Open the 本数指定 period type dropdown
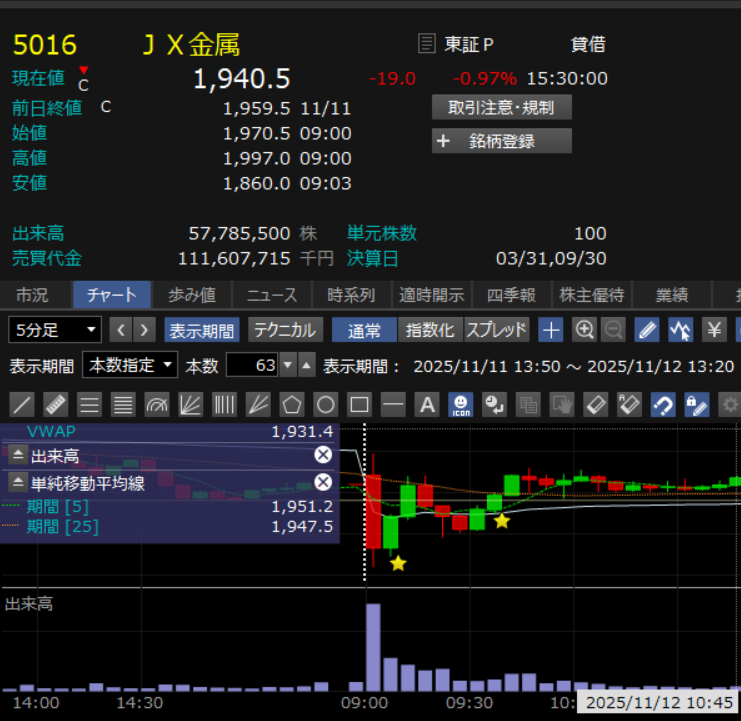Screen dimensions: 741x721 (130, 365)
